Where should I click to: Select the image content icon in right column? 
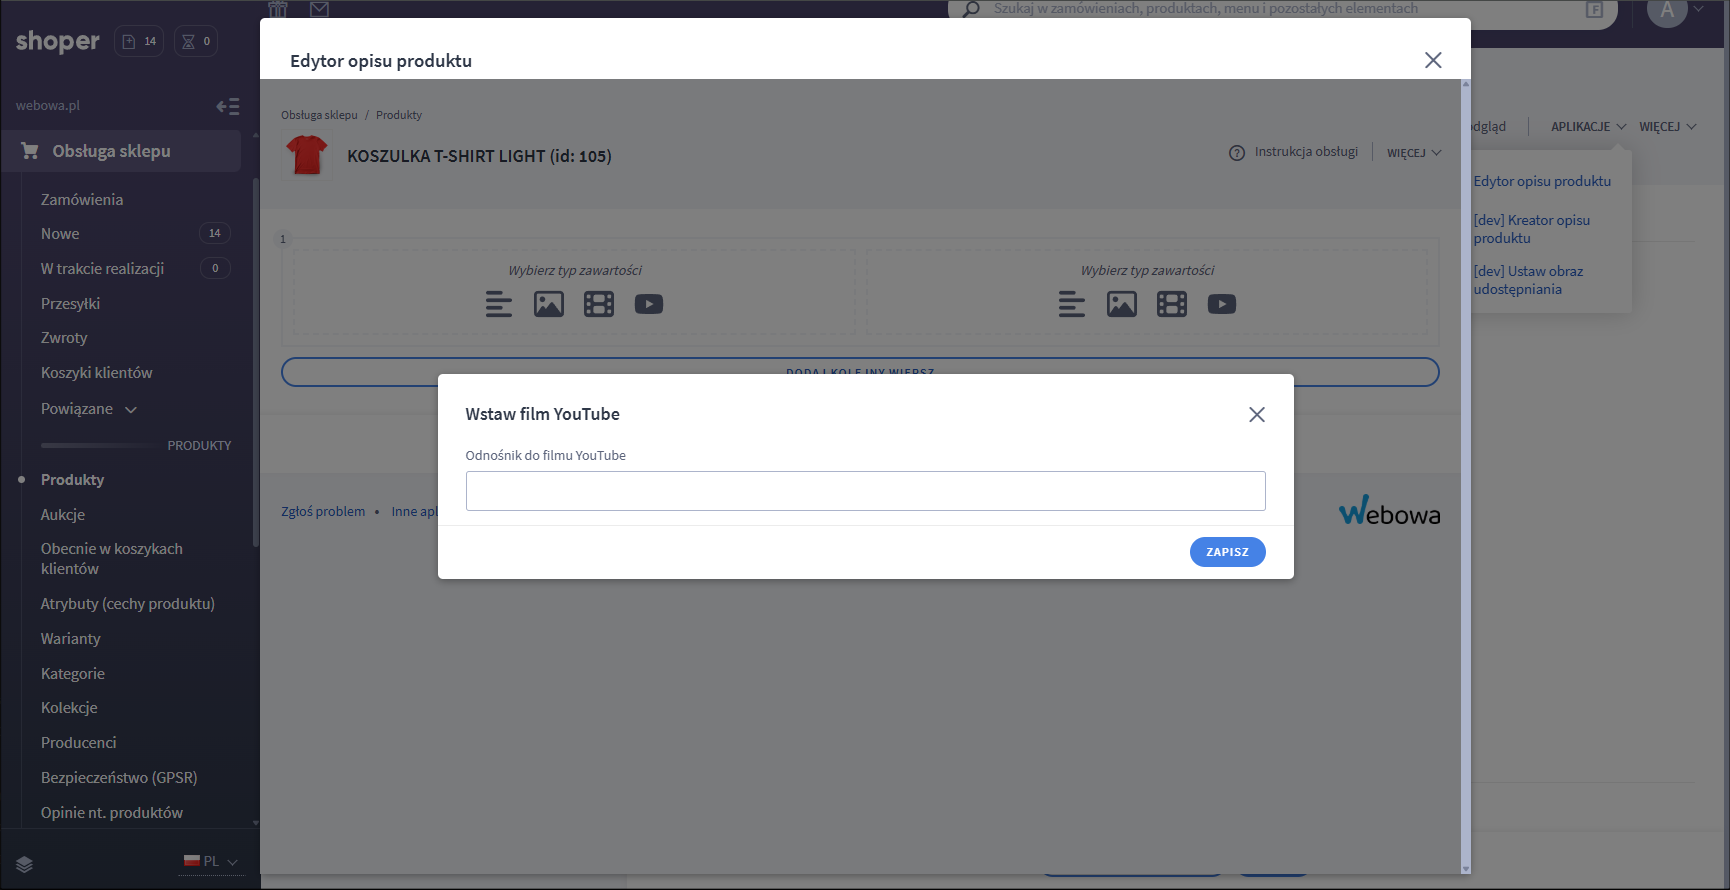tap(1122, 304)
